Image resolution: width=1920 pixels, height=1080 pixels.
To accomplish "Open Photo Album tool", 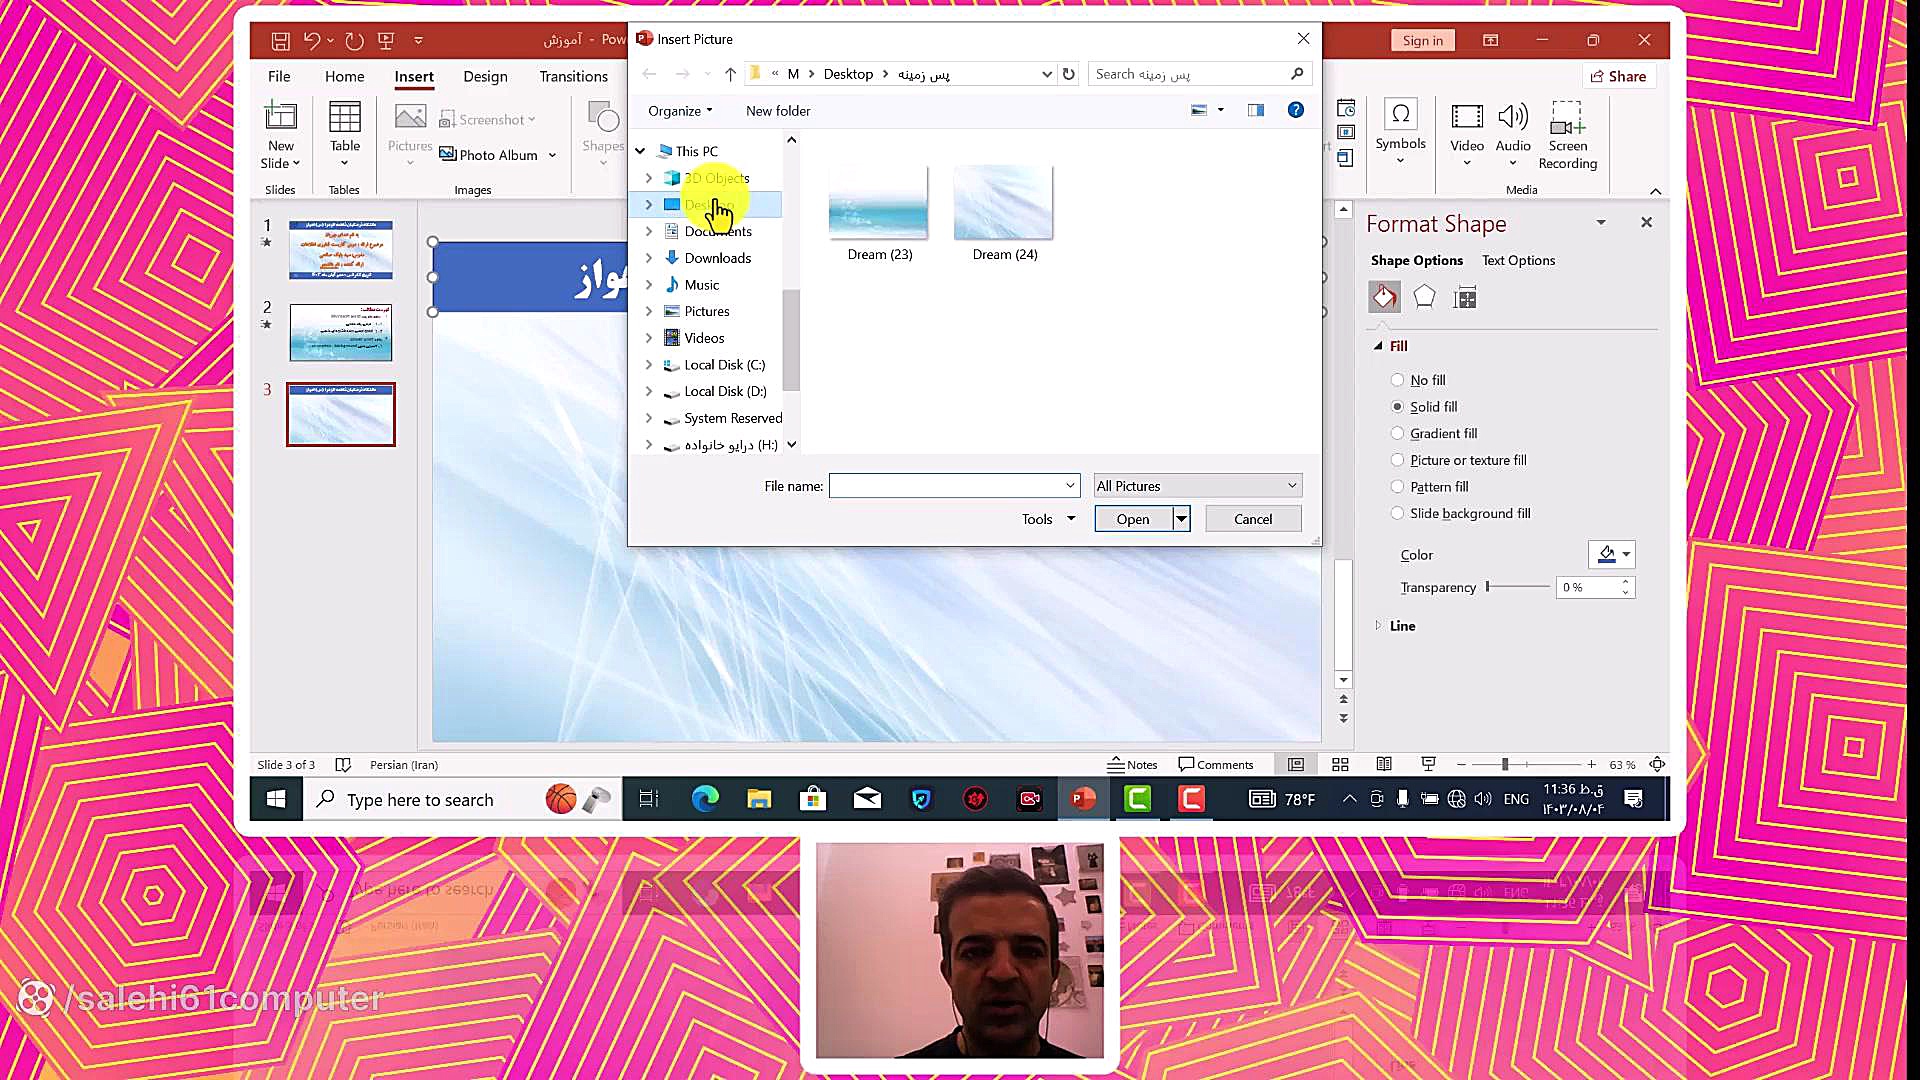I will 498,155.
